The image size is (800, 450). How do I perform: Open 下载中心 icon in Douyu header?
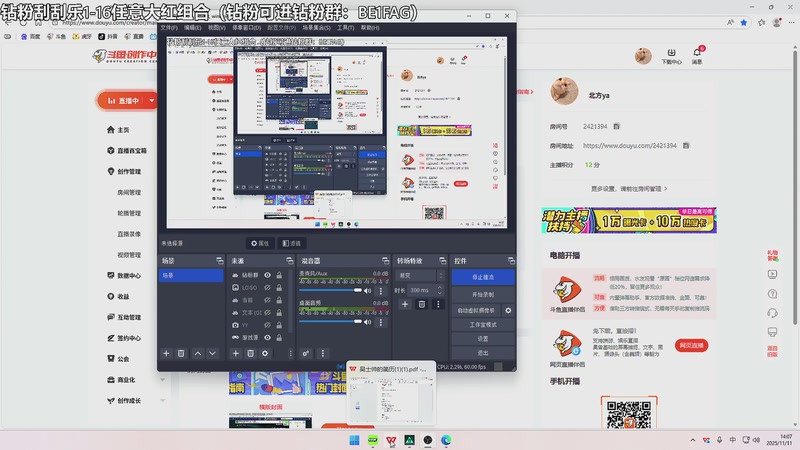click(x=671, y=56)
